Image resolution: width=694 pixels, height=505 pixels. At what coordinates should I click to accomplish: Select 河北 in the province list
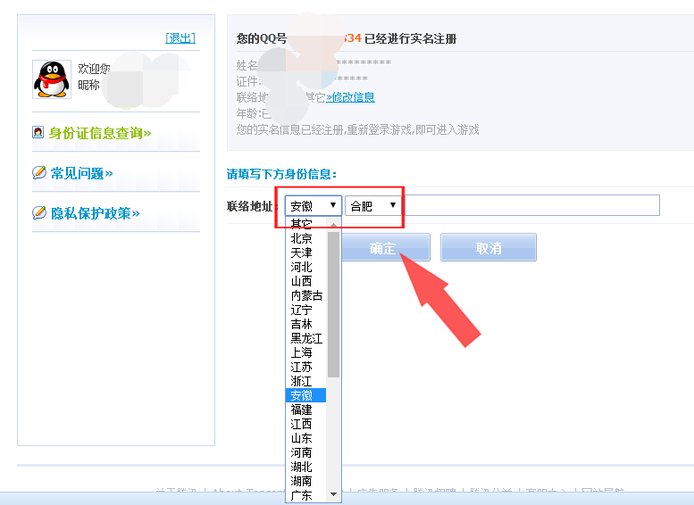tap(306, 266)
